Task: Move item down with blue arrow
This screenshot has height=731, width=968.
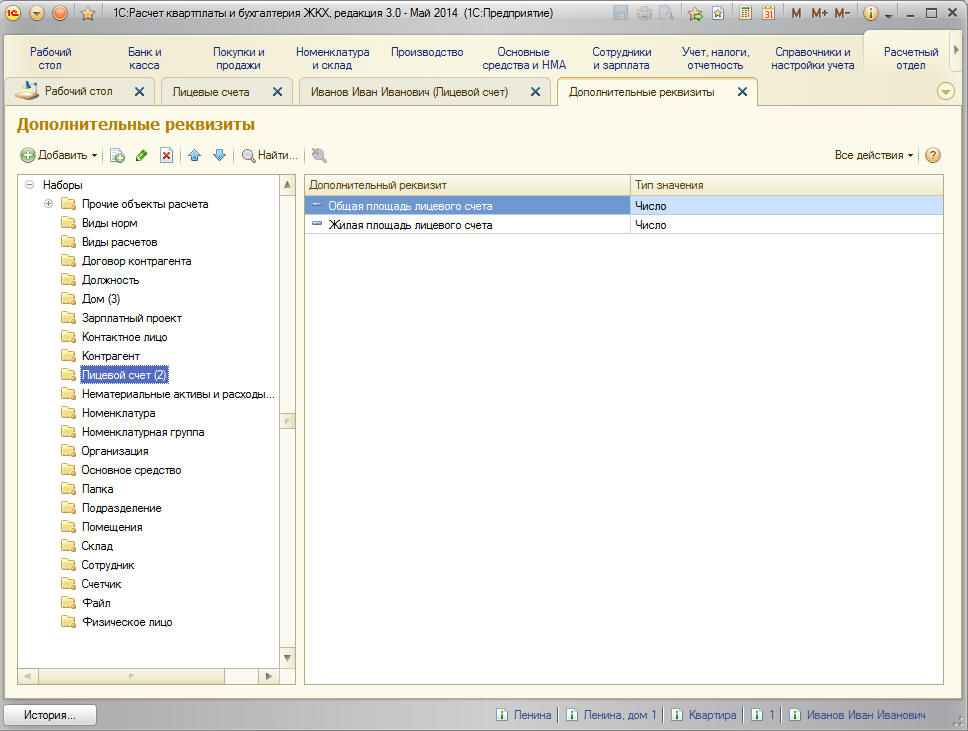Action: point(219,156)
